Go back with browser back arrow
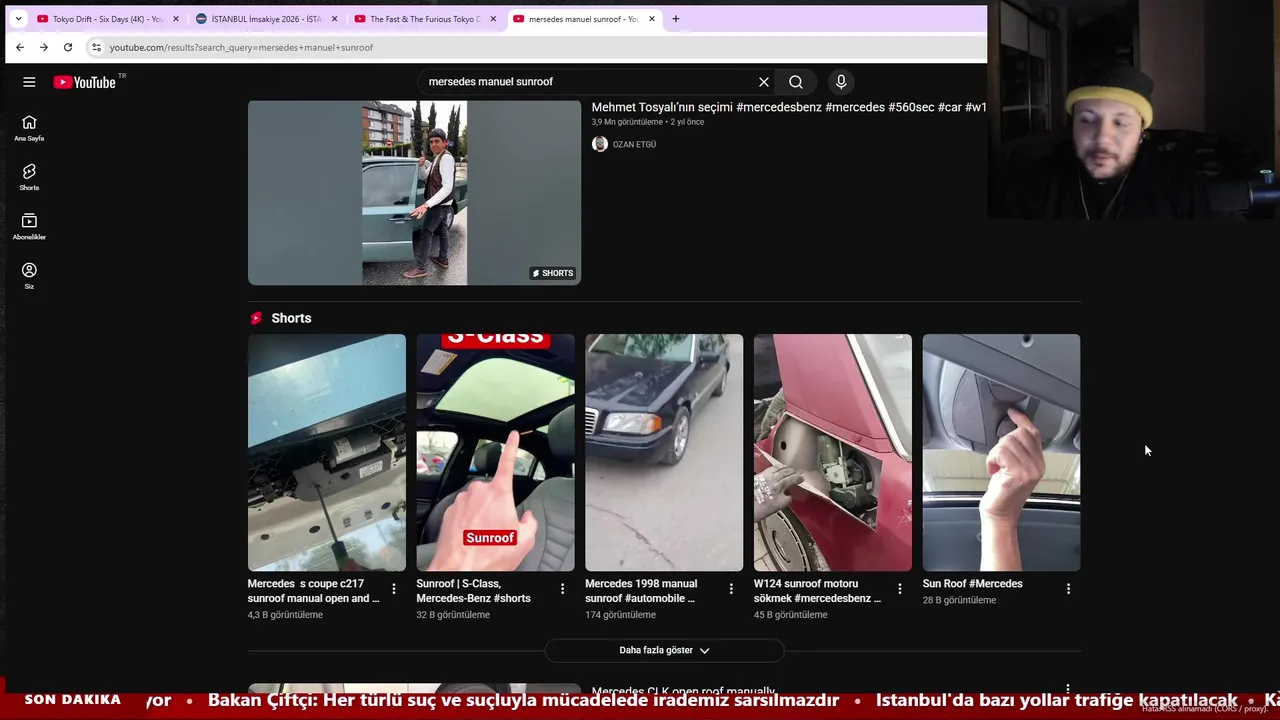The width and height of the screenshot is (1280, 720). coord(20,47)
